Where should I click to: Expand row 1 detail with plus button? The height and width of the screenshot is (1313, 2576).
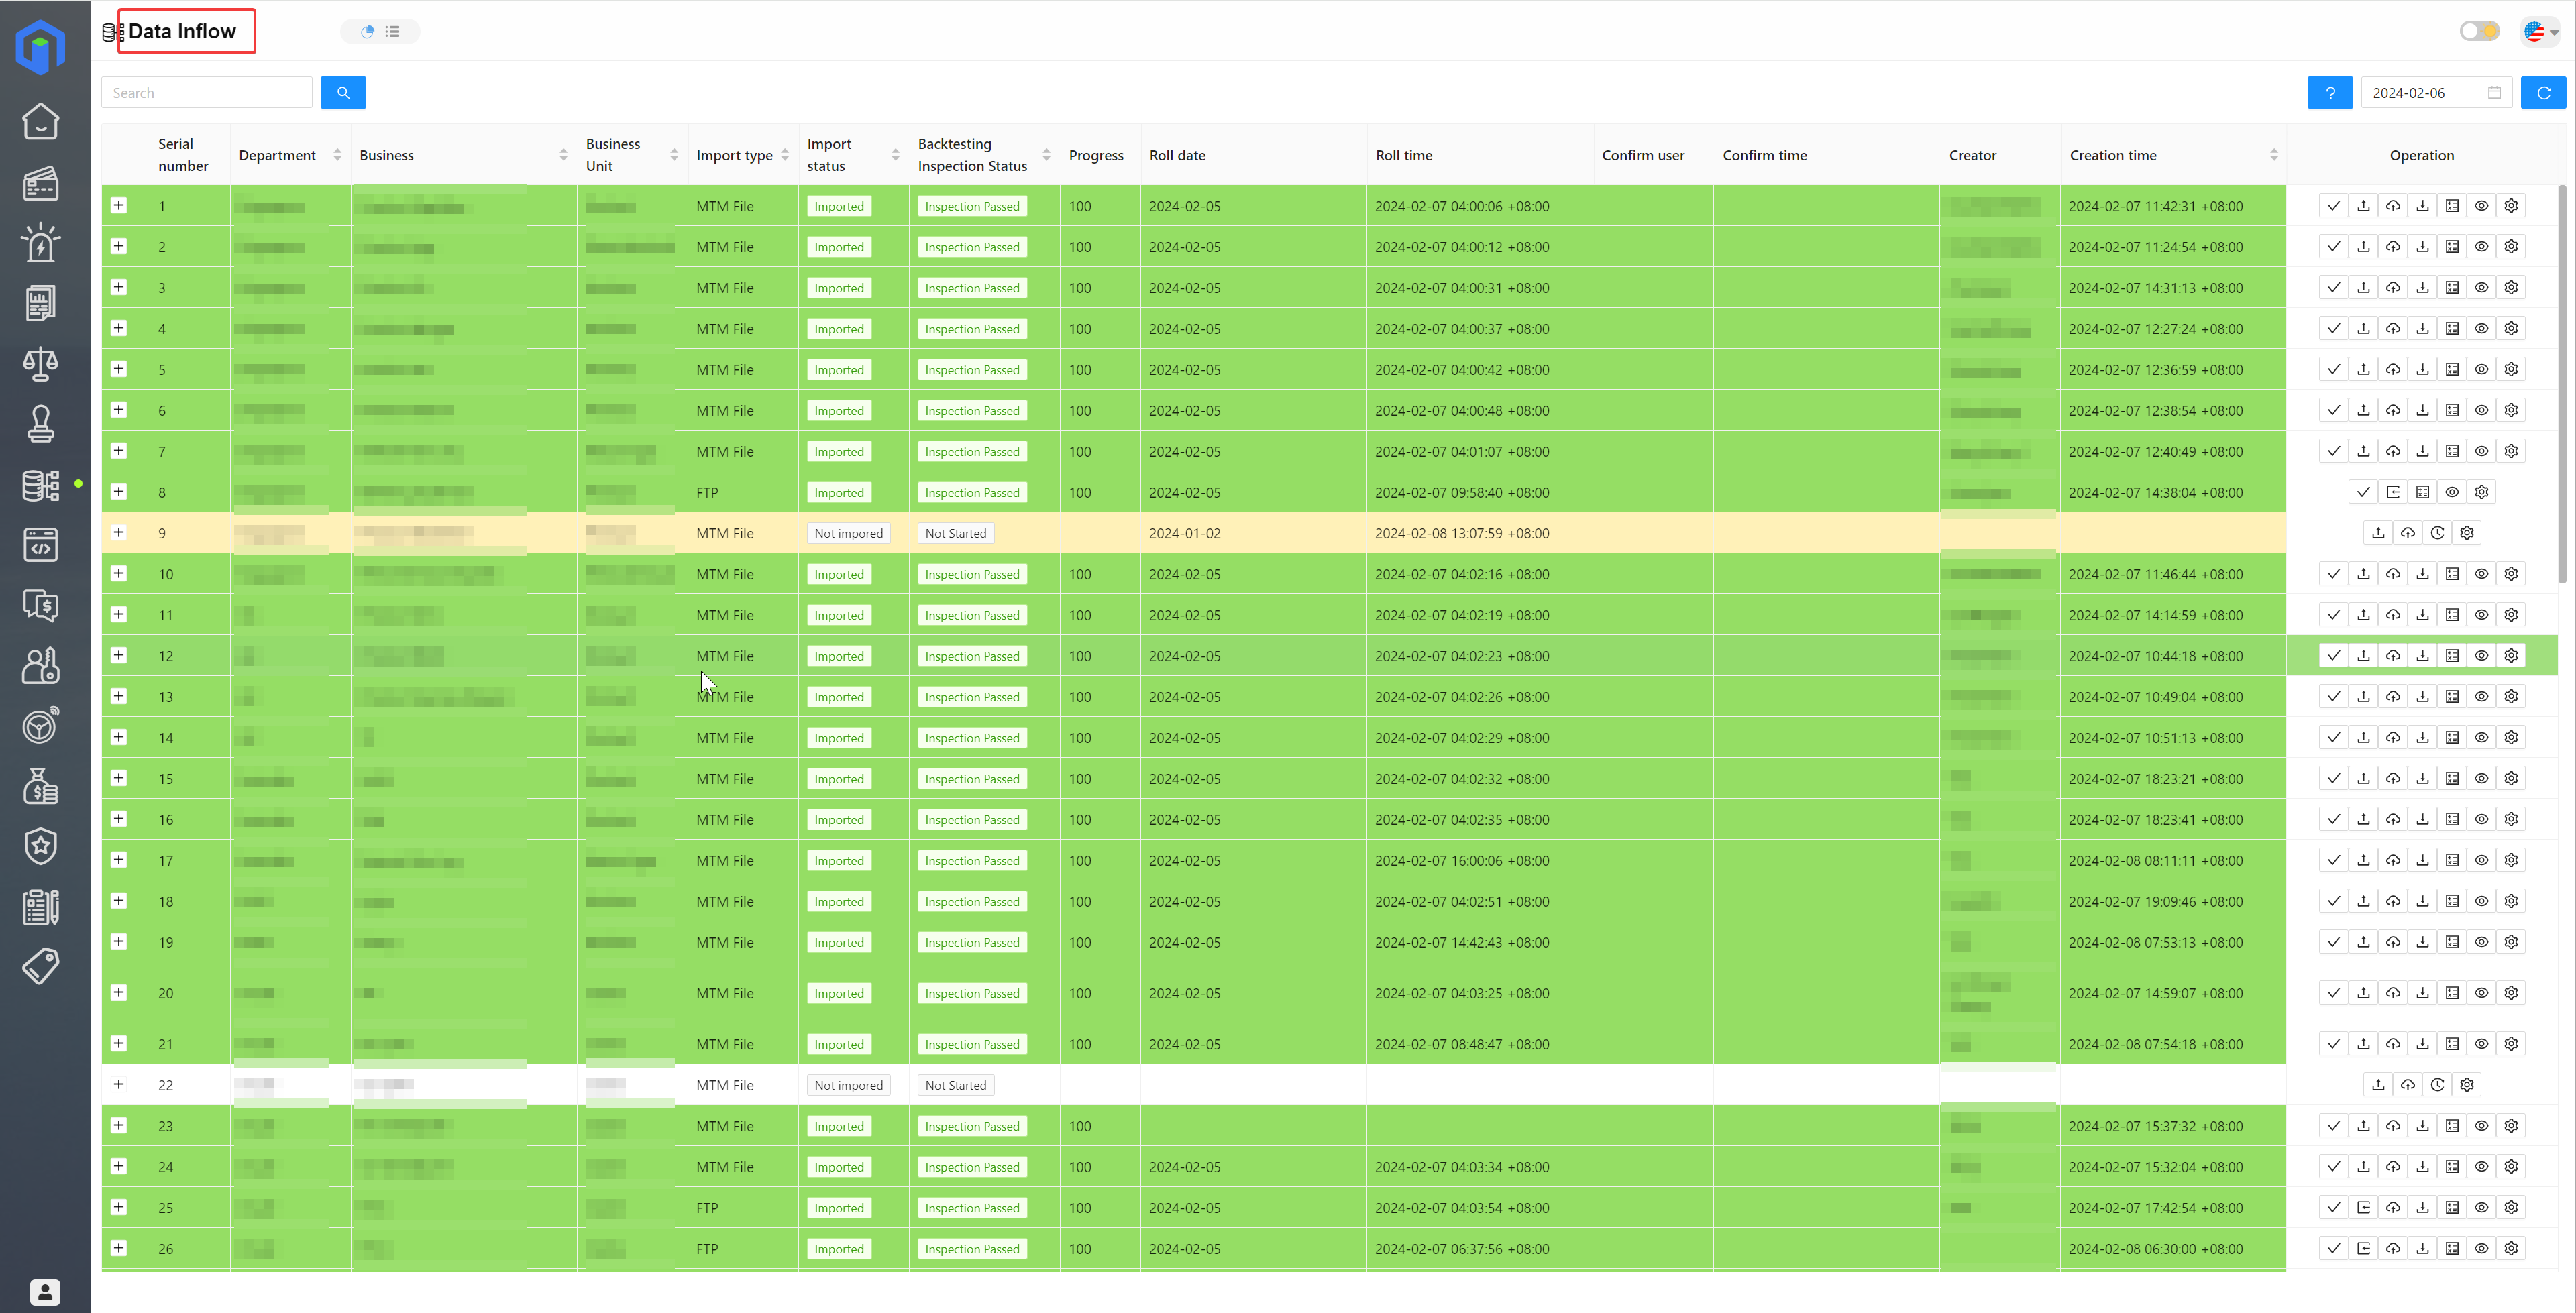coord(117,205)
